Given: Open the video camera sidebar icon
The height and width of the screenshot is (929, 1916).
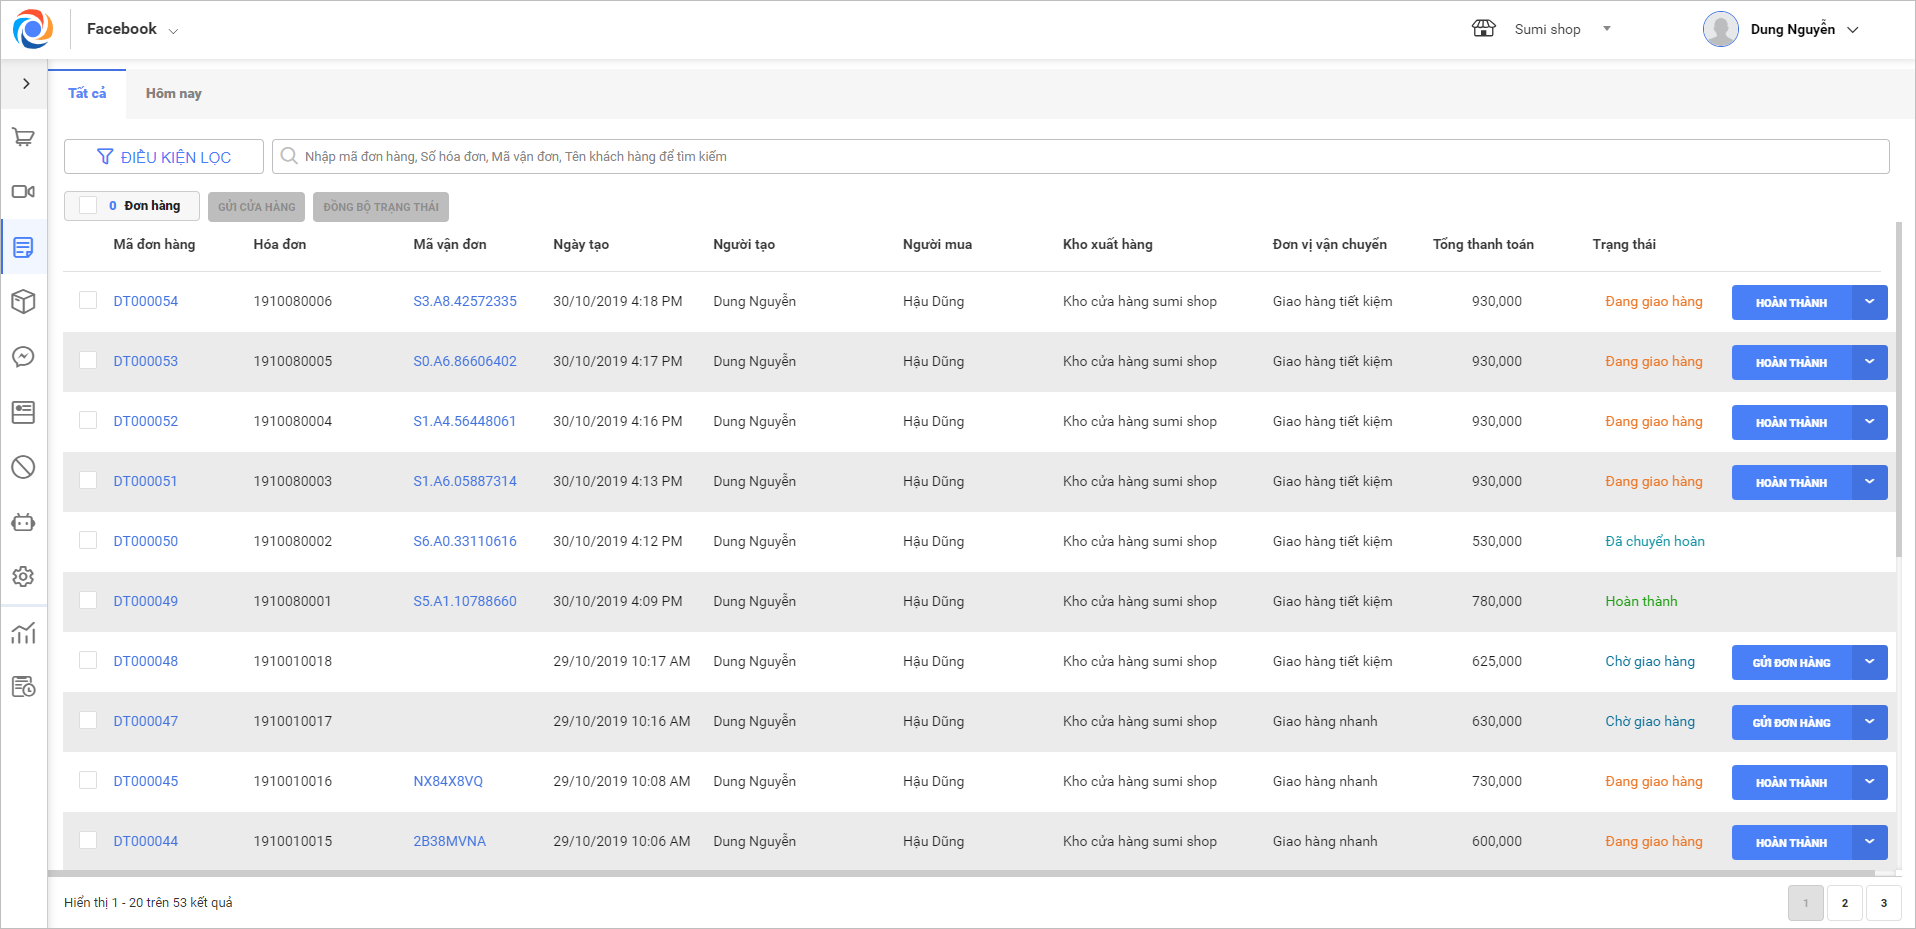Looking at the screenshot, I should pos(23,191).
